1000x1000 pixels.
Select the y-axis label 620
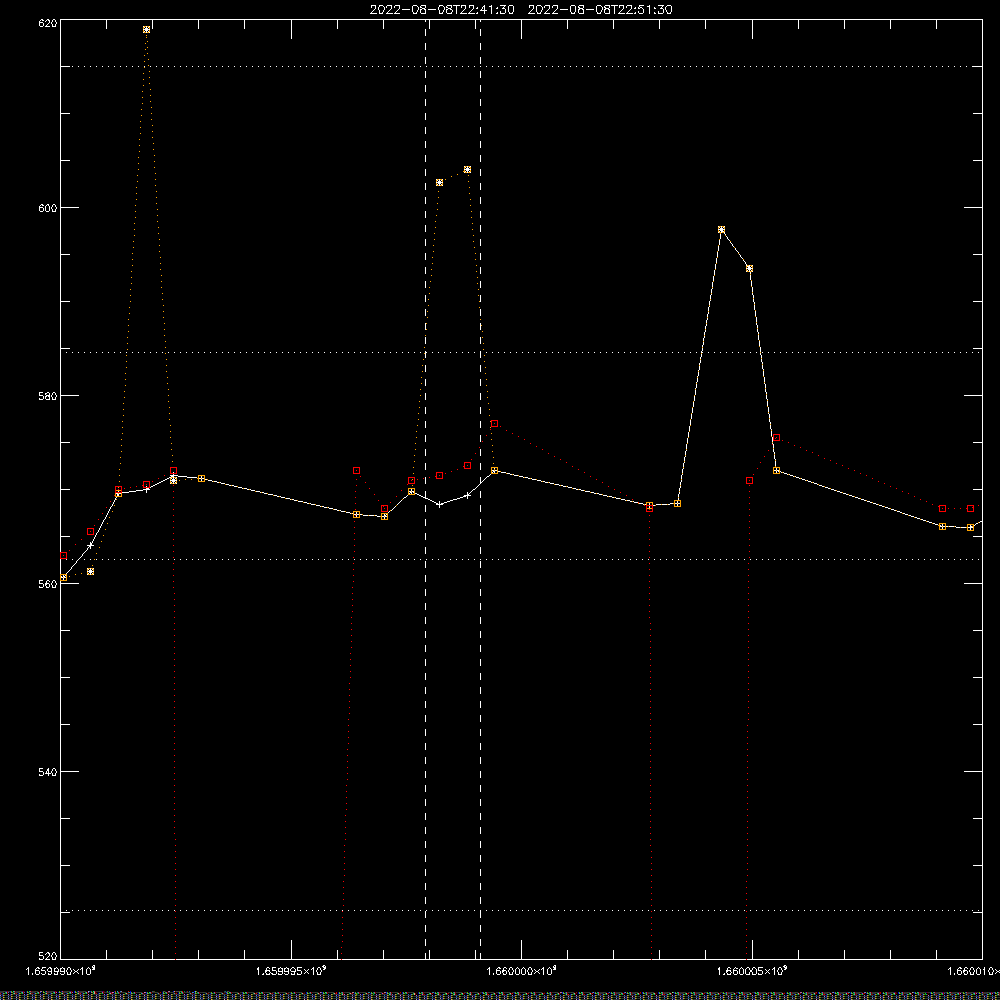click(x=48, y=23)
